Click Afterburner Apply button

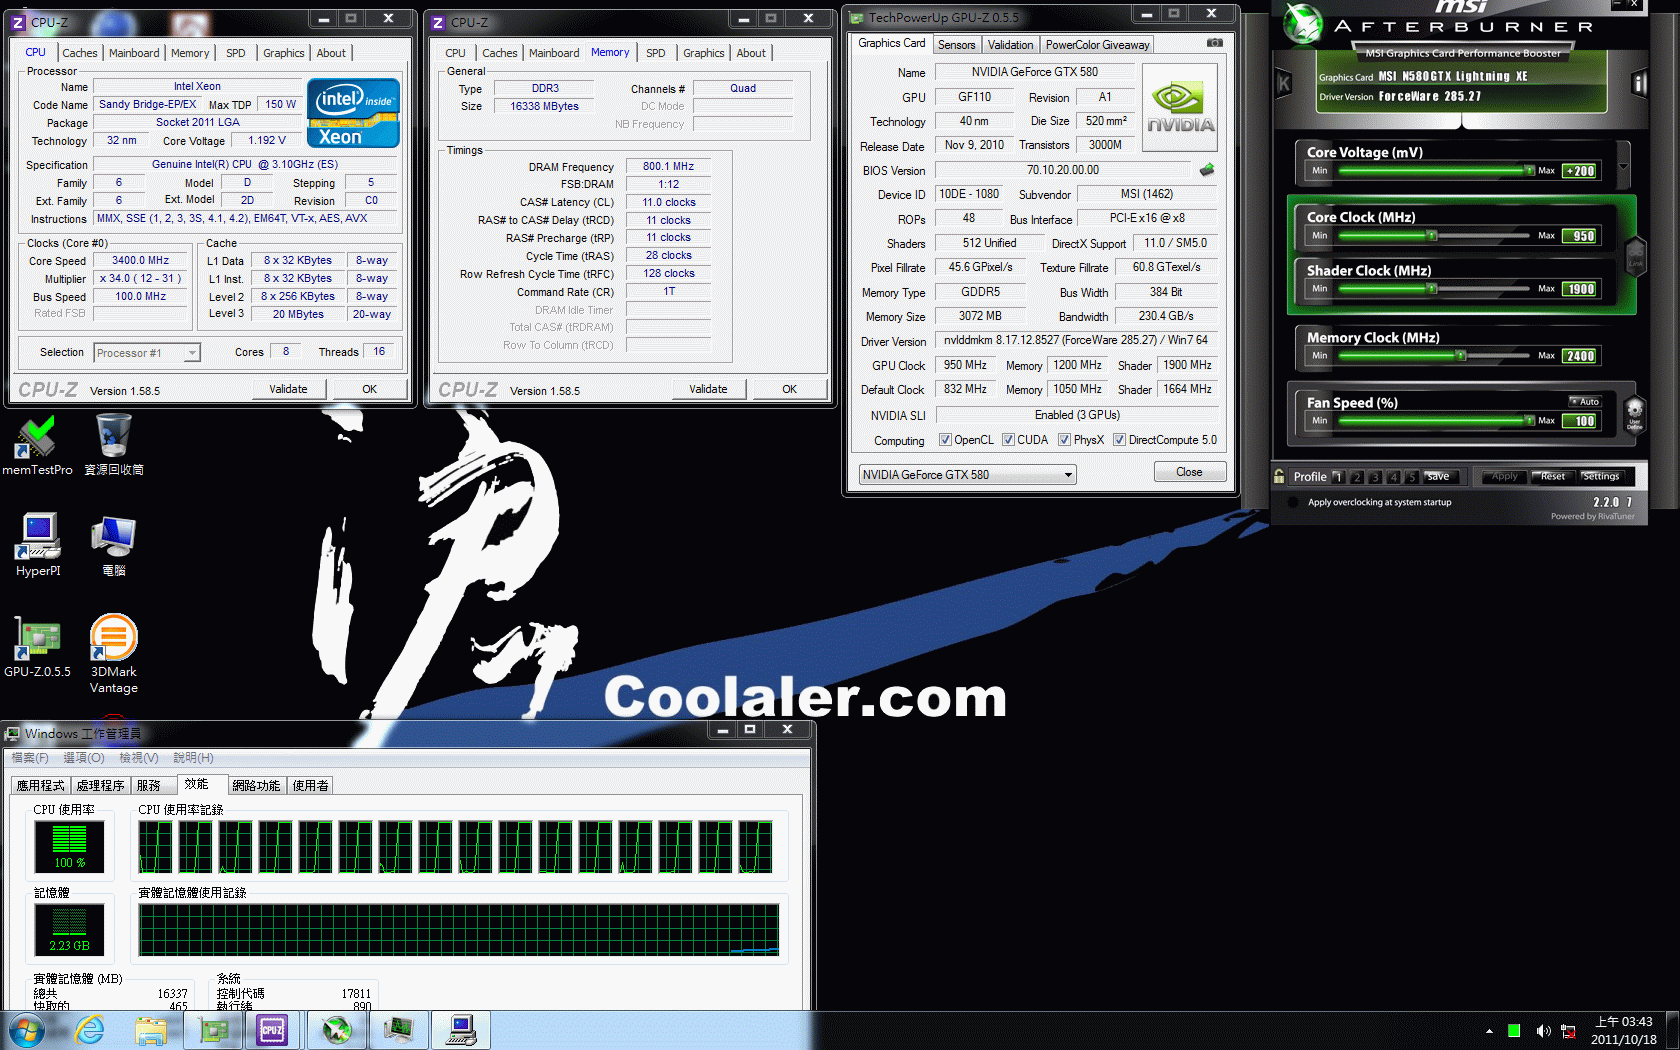(x=1504, y=476)
